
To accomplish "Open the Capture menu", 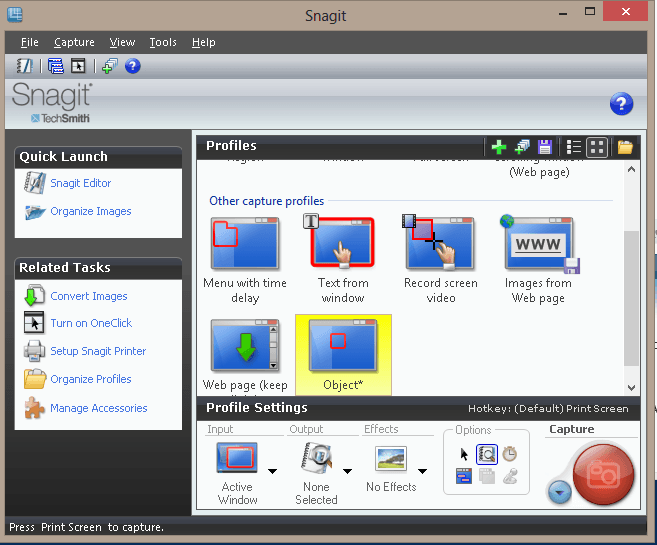I will (74, 42).
